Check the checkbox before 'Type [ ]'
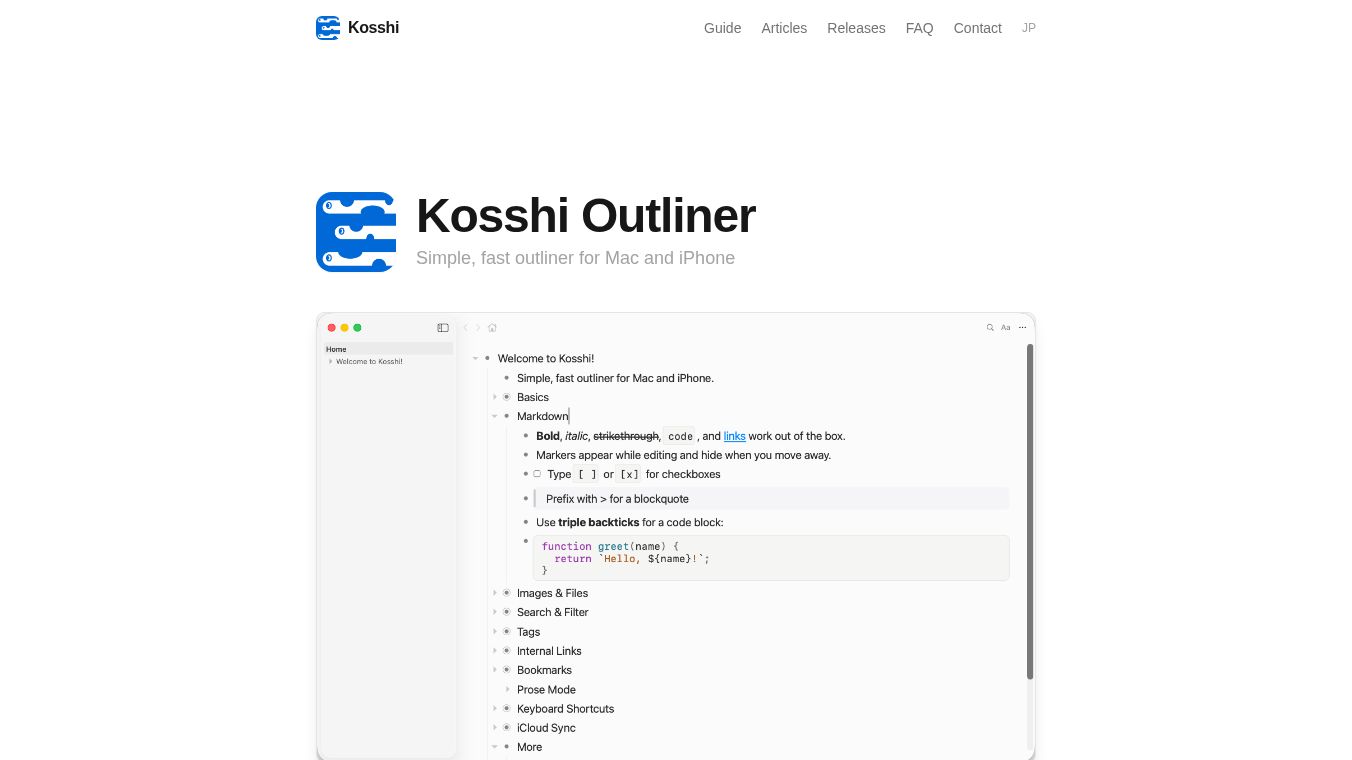Viewport: 1352px width, 760px height. (x=537, y=474)
